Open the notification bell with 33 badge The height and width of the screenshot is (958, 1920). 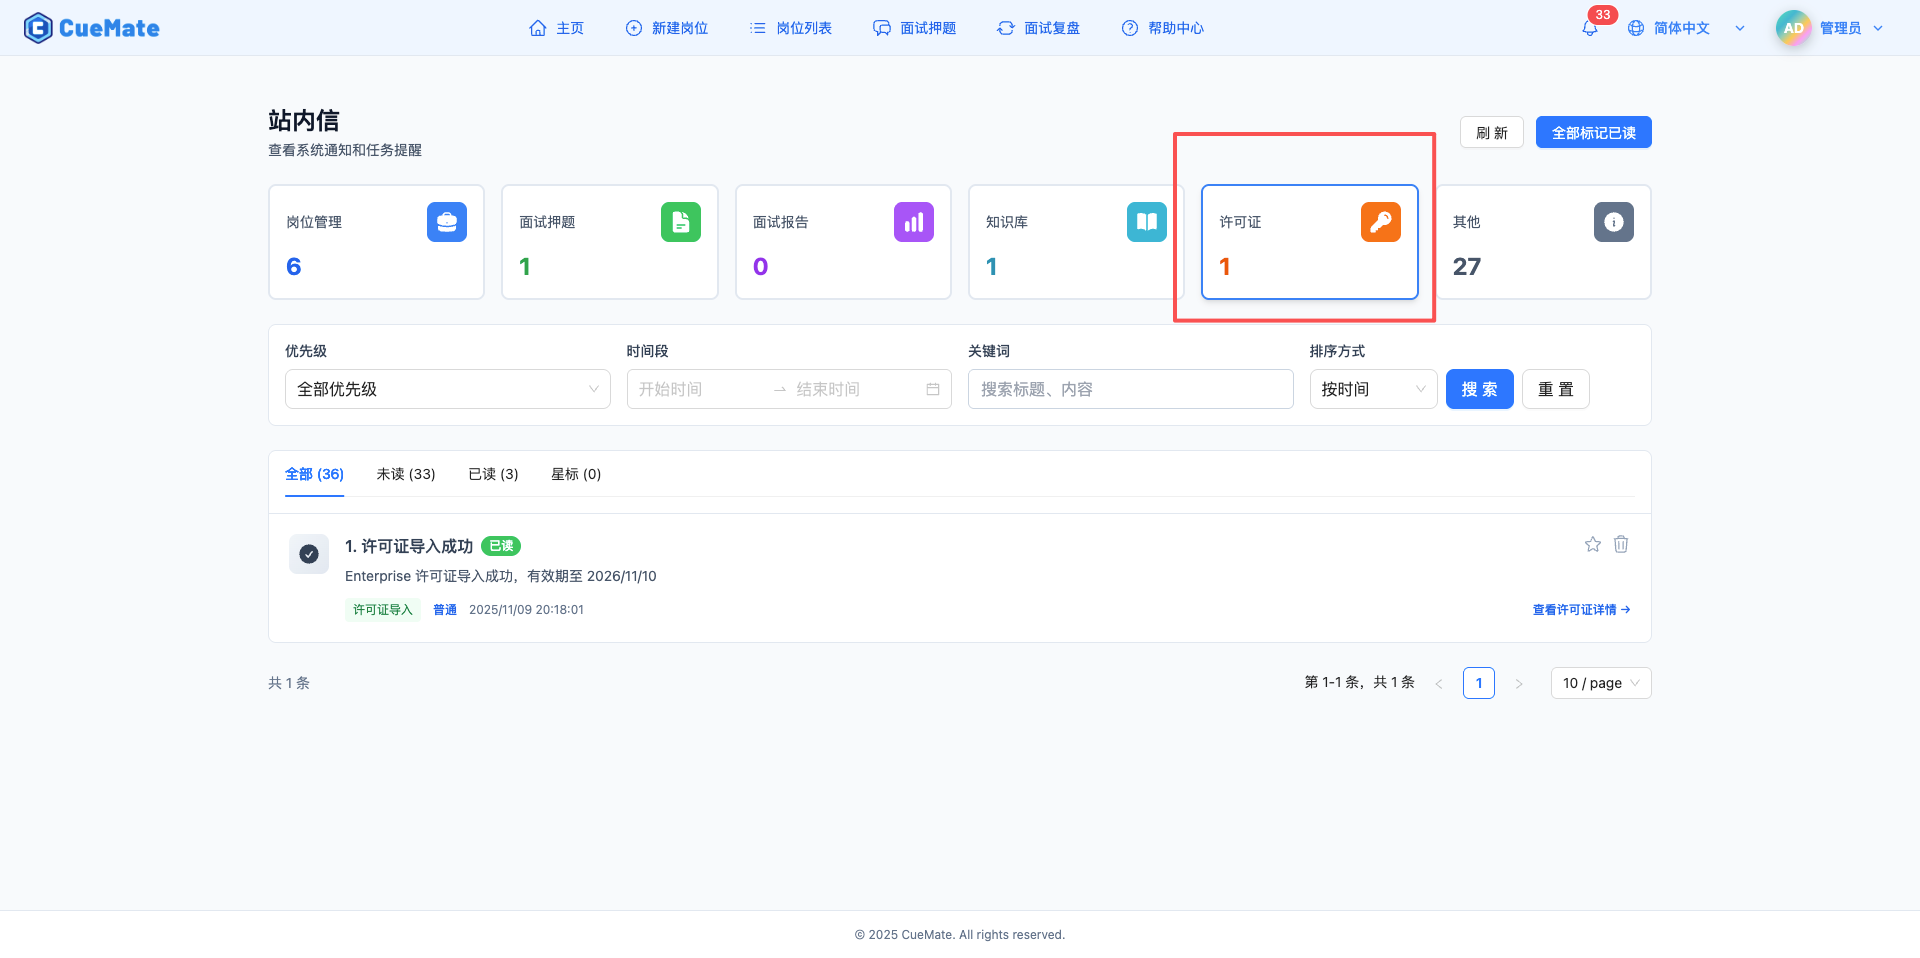coord(1589,27)
